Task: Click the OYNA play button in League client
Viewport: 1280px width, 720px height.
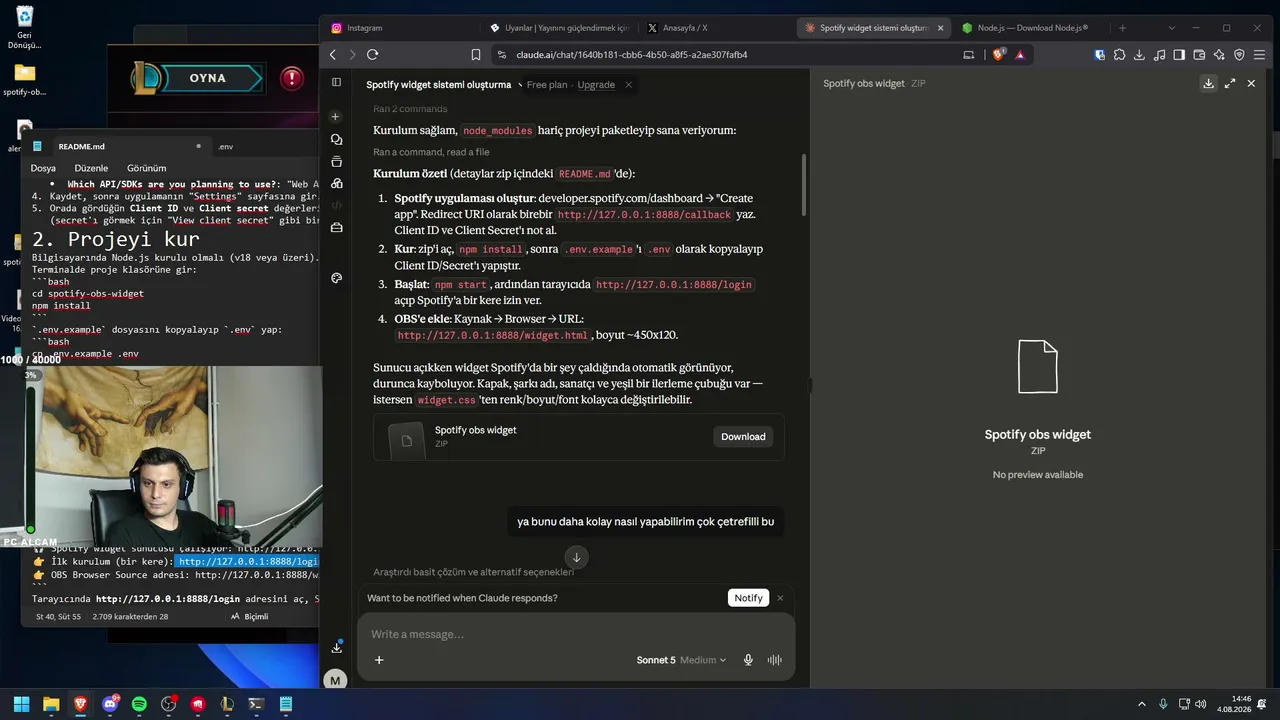Action: pyautogui.click(x=207, y=78)
